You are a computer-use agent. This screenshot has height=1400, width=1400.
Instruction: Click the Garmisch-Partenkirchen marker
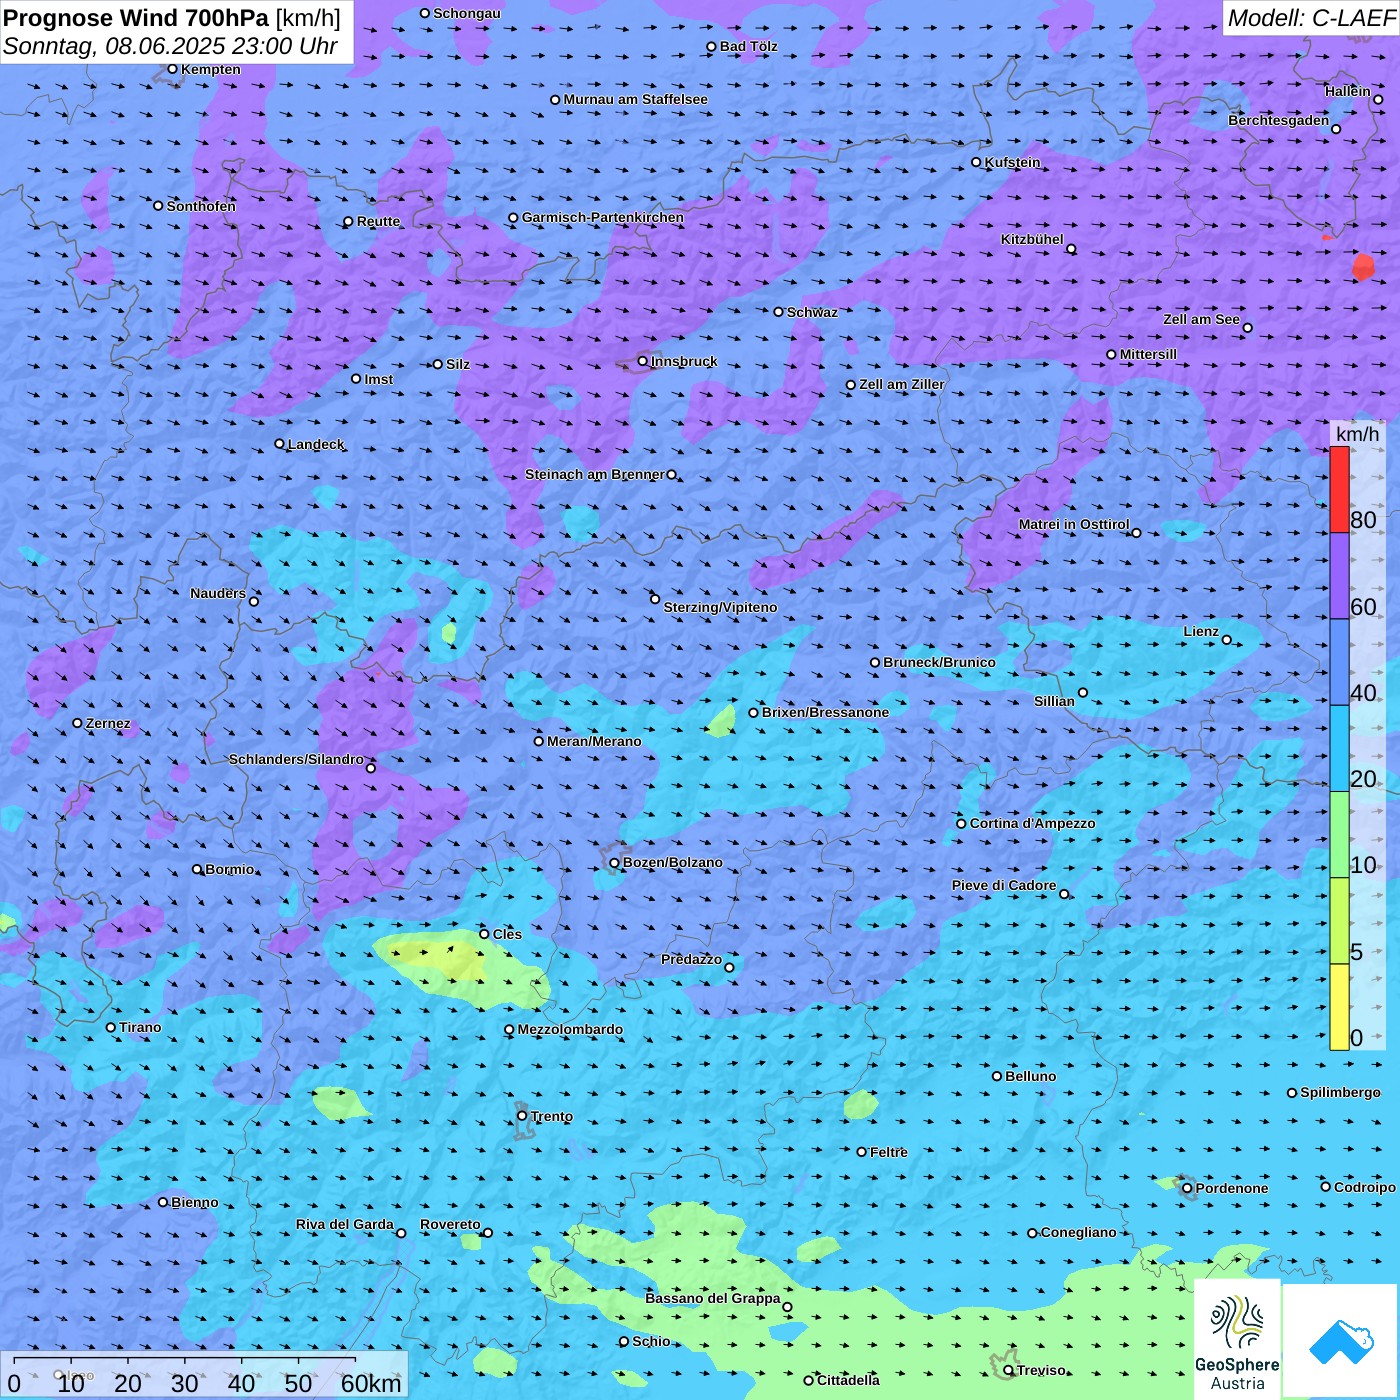[x=513, y=218]
